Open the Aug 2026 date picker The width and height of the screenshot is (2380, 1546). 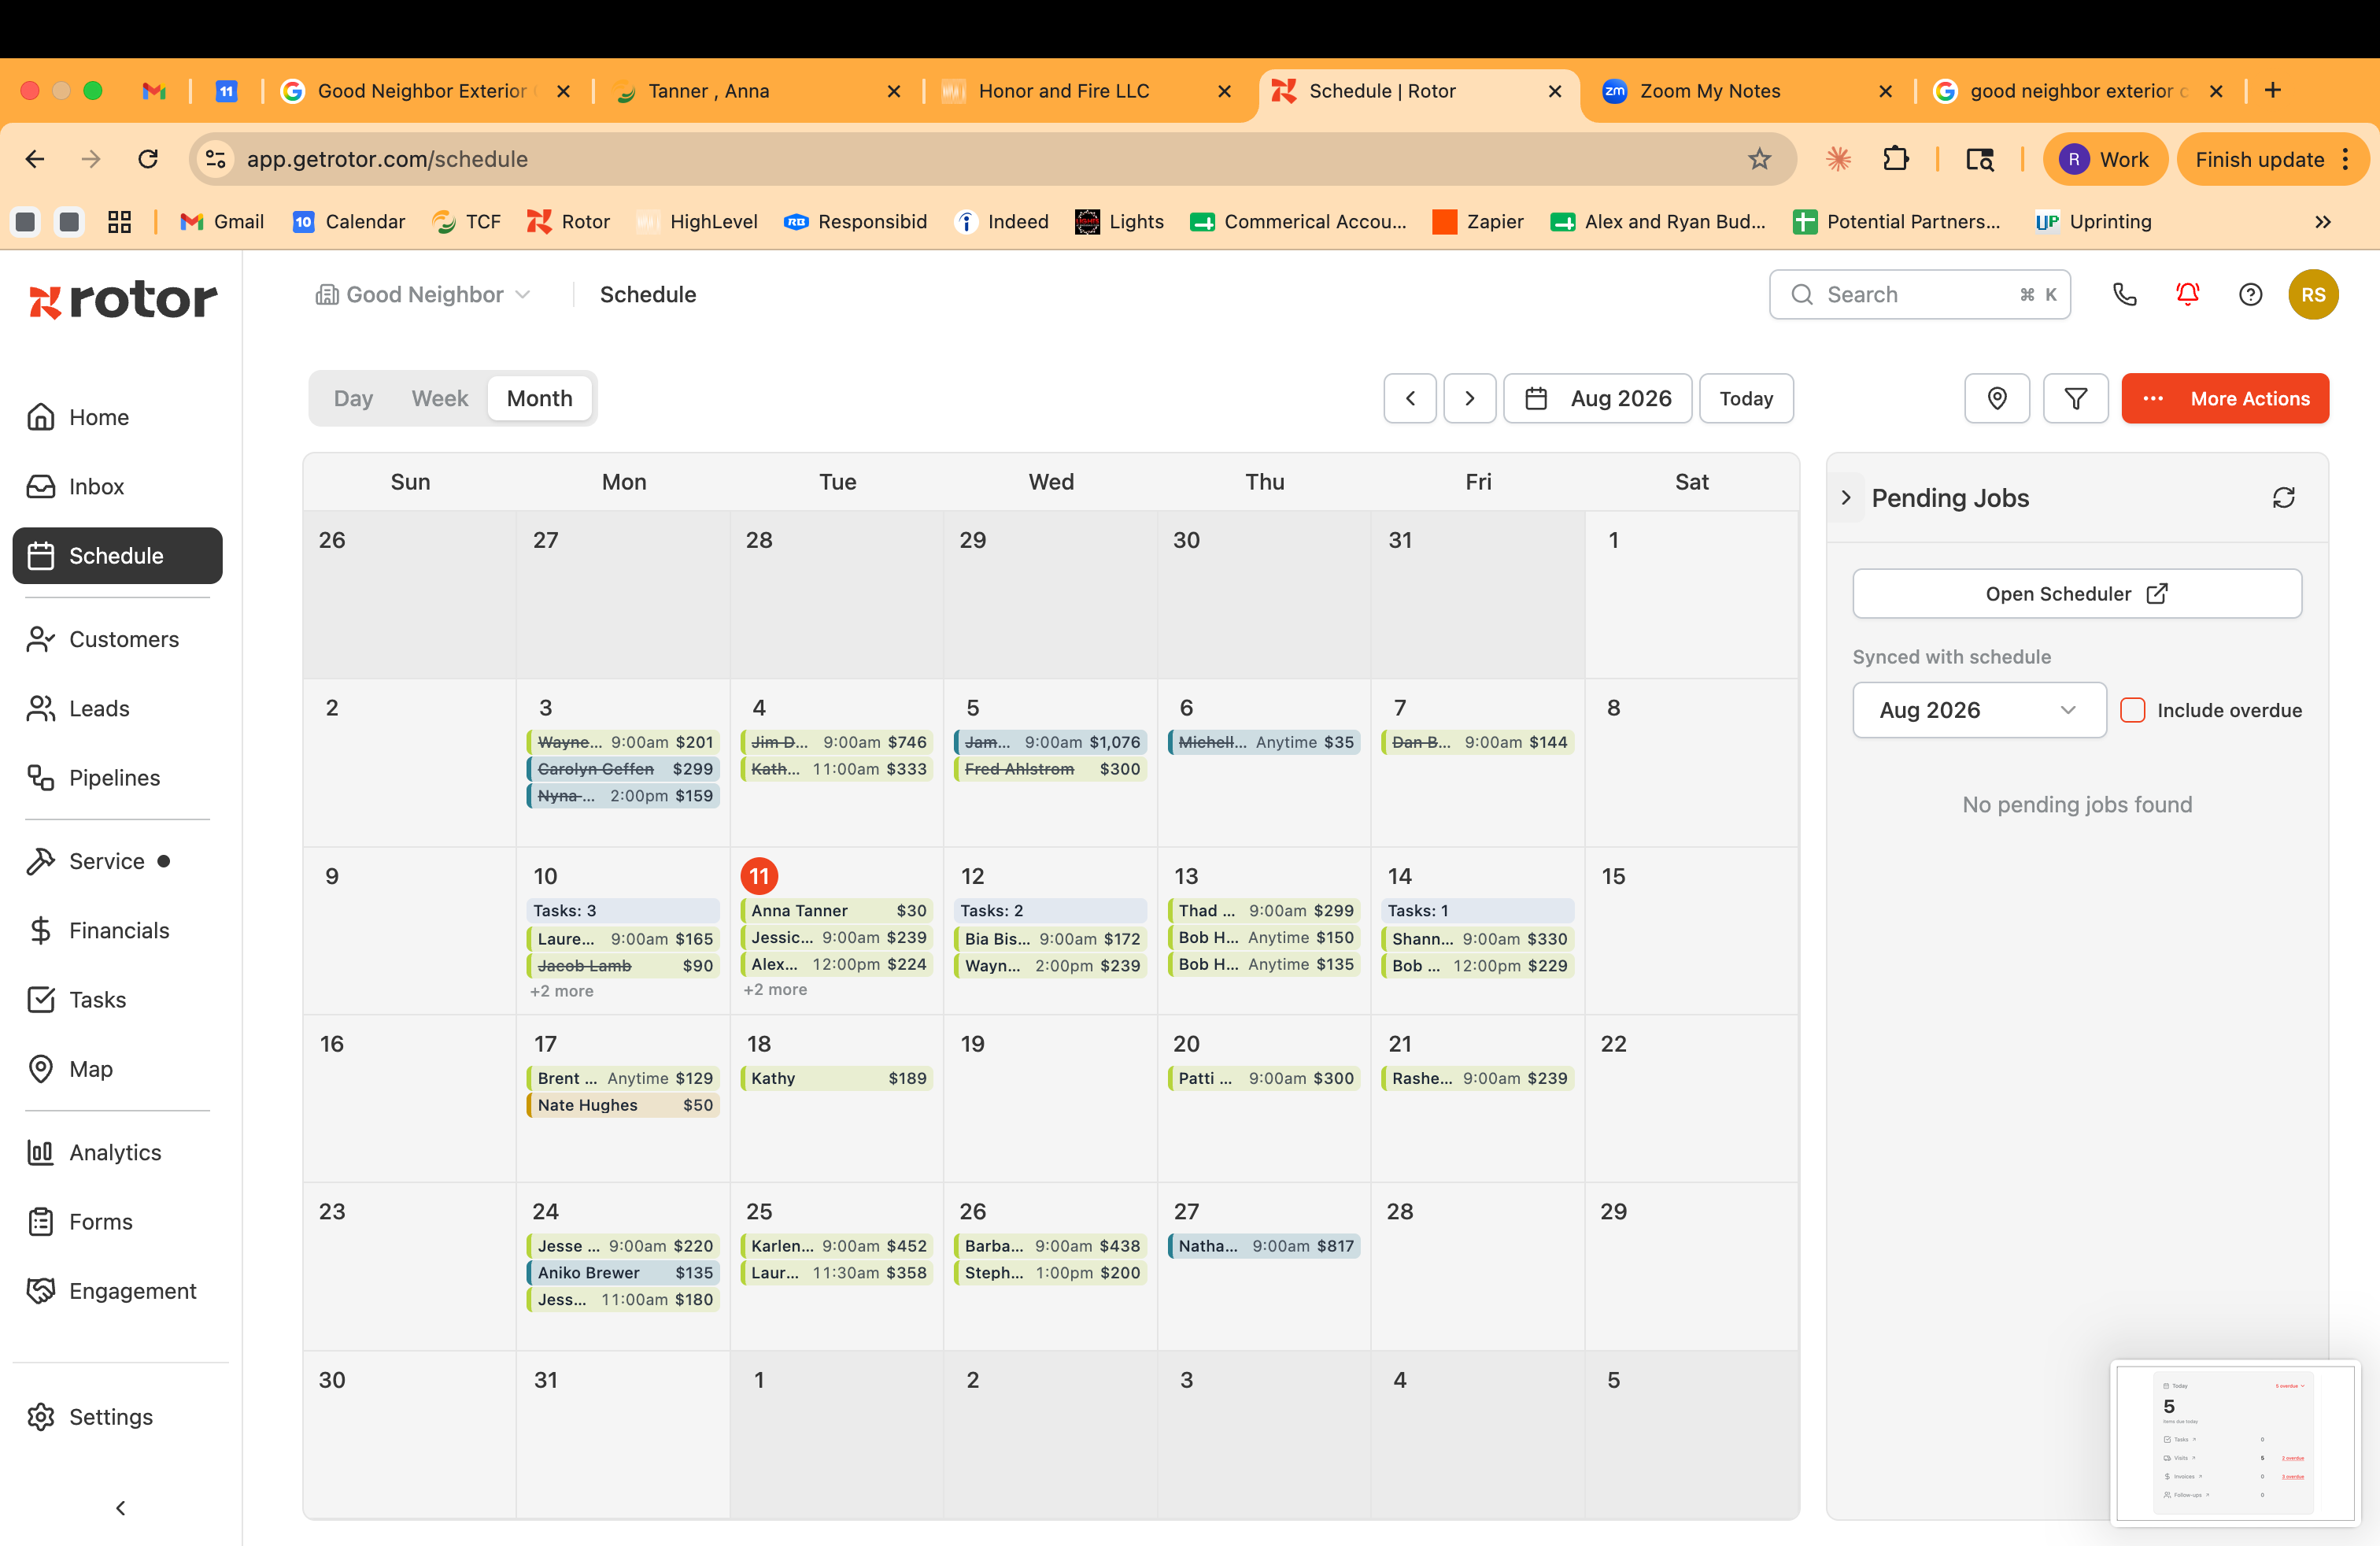pos(1598,398)
